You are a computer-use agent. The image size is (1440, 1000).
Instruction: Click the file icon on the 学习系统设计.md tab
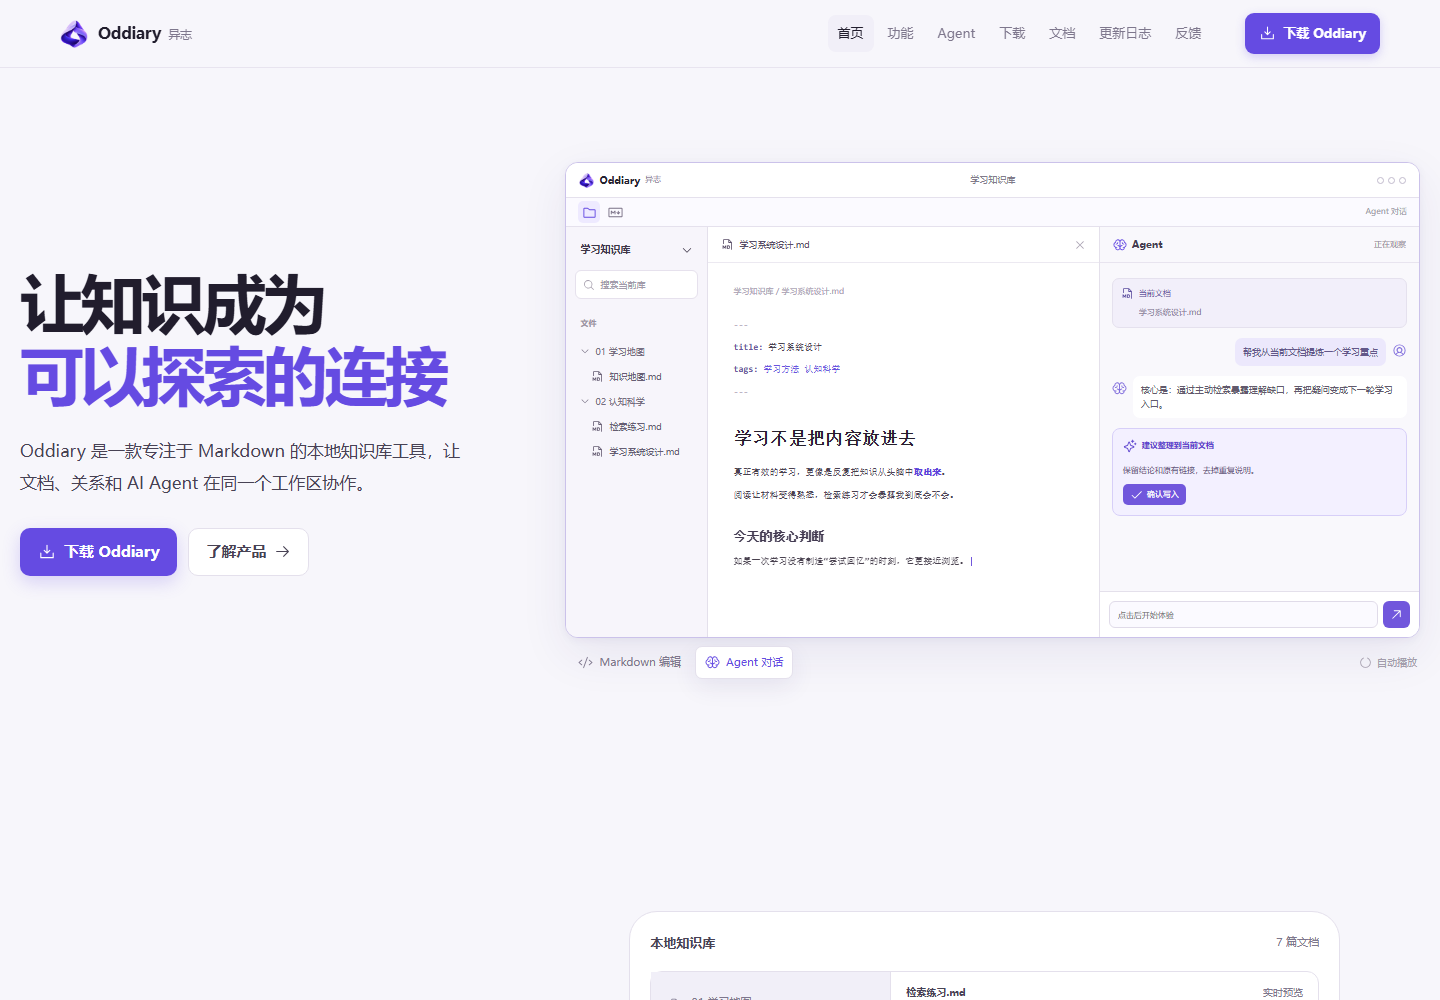[x=727, y=245]
